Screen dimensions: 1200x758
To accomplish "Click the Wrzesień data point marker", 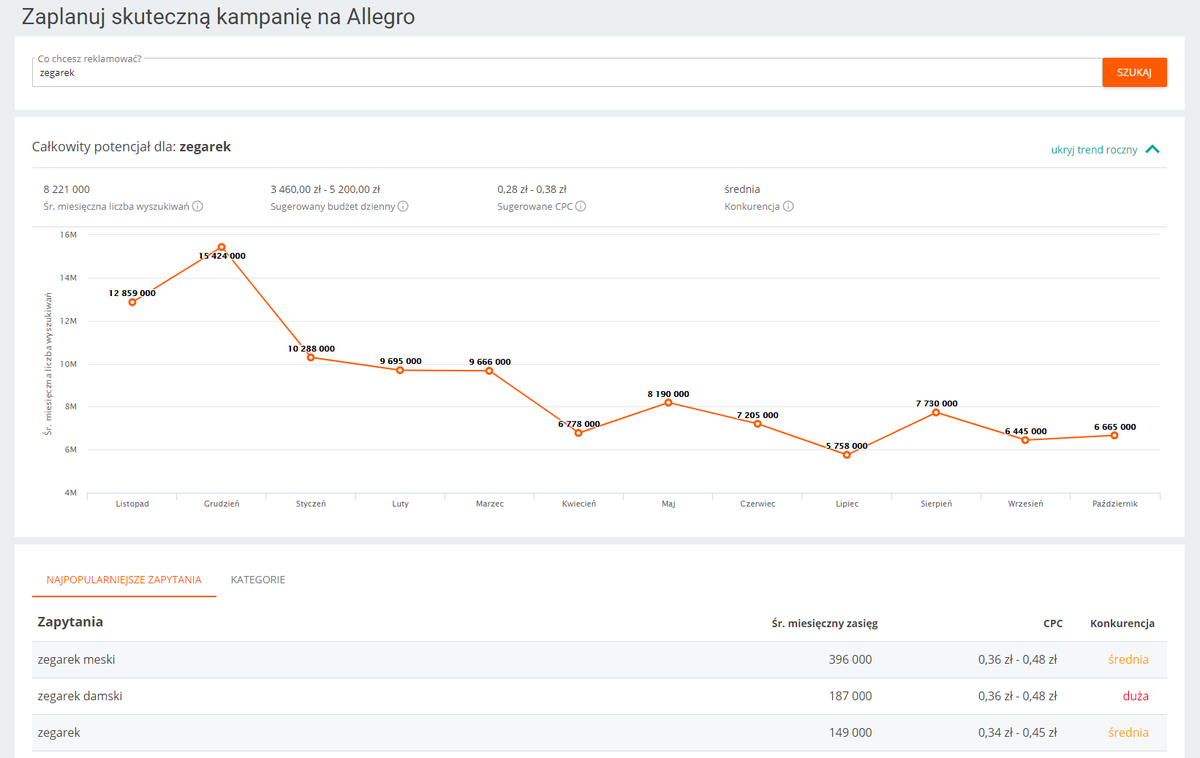I will pyautogui.click(x=1025, y=440).
